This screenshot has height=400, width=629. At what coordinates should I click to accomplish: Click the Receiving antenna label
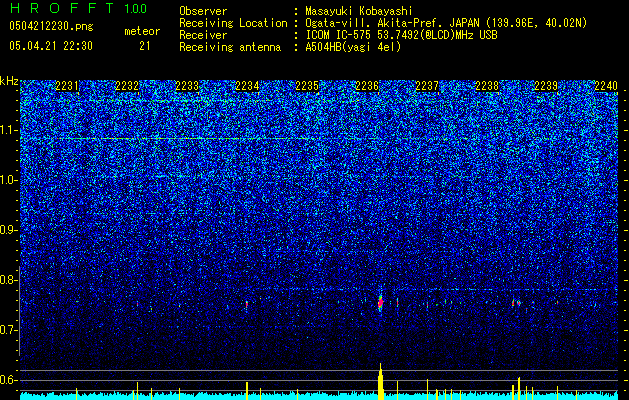[x=230, y=47]
